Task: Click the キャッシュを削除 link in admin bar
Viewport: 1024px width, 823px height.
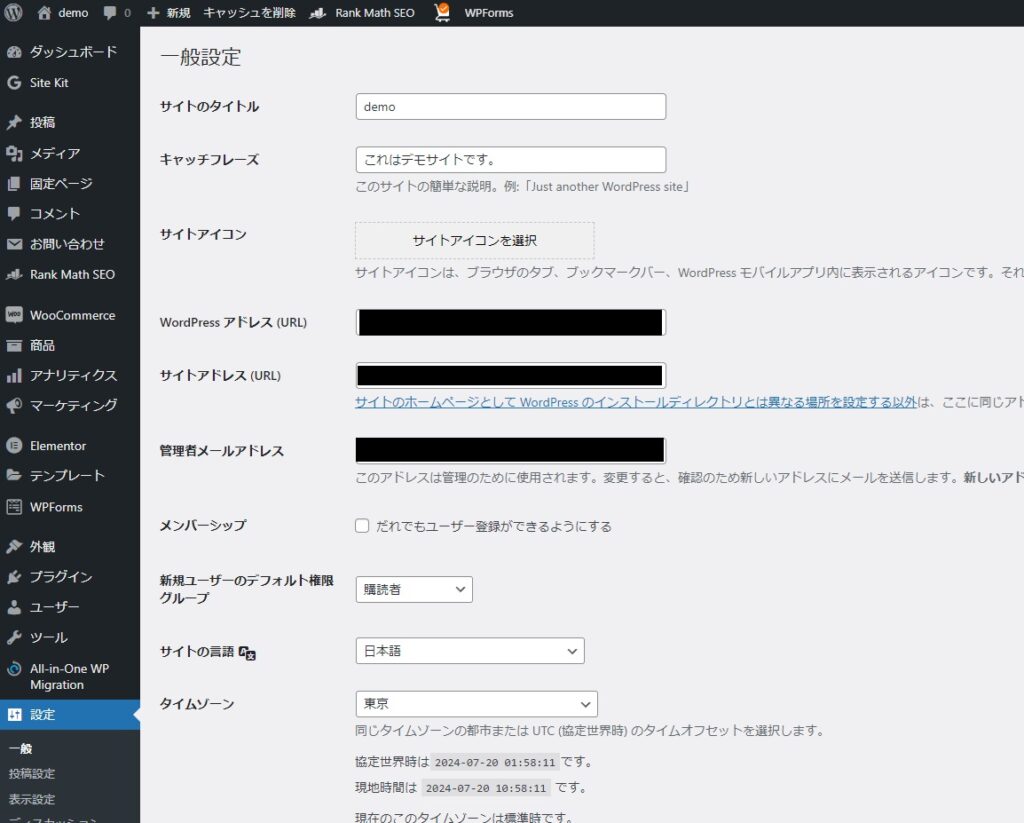Action: 249,13
